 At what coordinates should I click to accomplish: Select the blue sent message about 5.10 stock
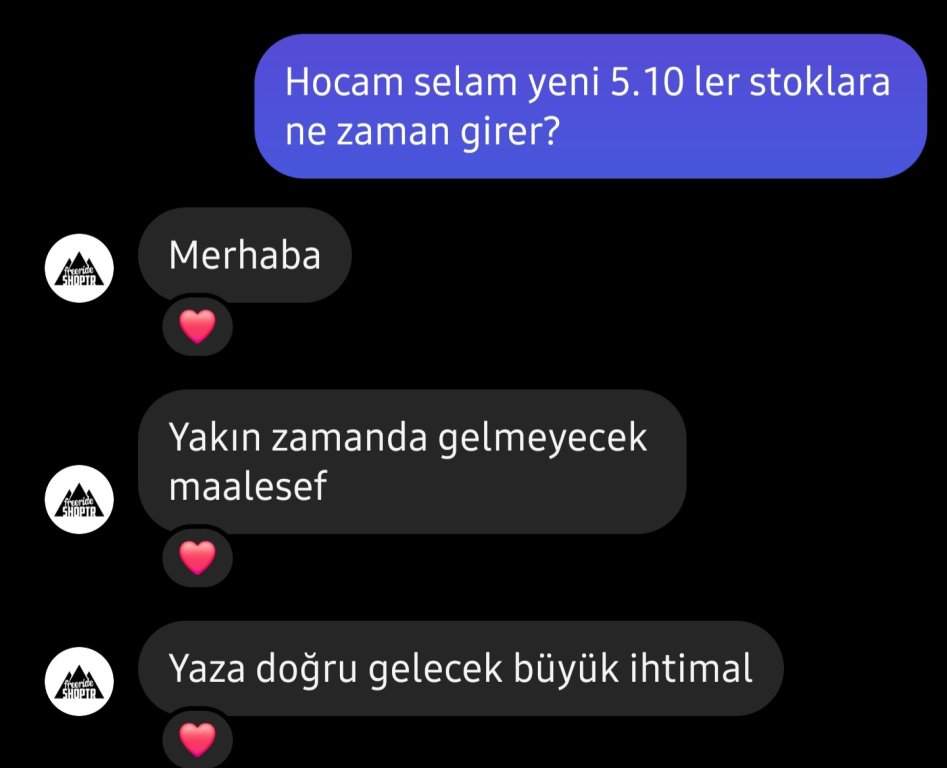coord(591,106)
